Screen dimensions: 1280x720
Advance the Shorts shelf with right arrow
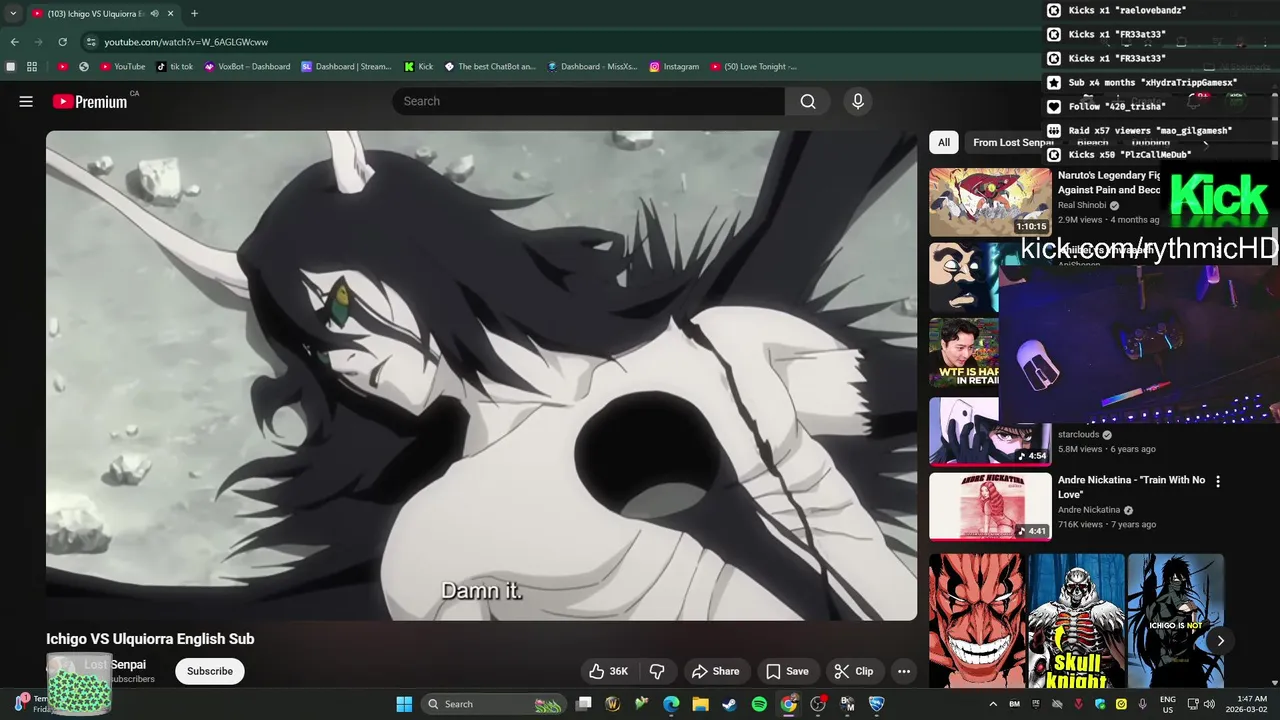1220,641
